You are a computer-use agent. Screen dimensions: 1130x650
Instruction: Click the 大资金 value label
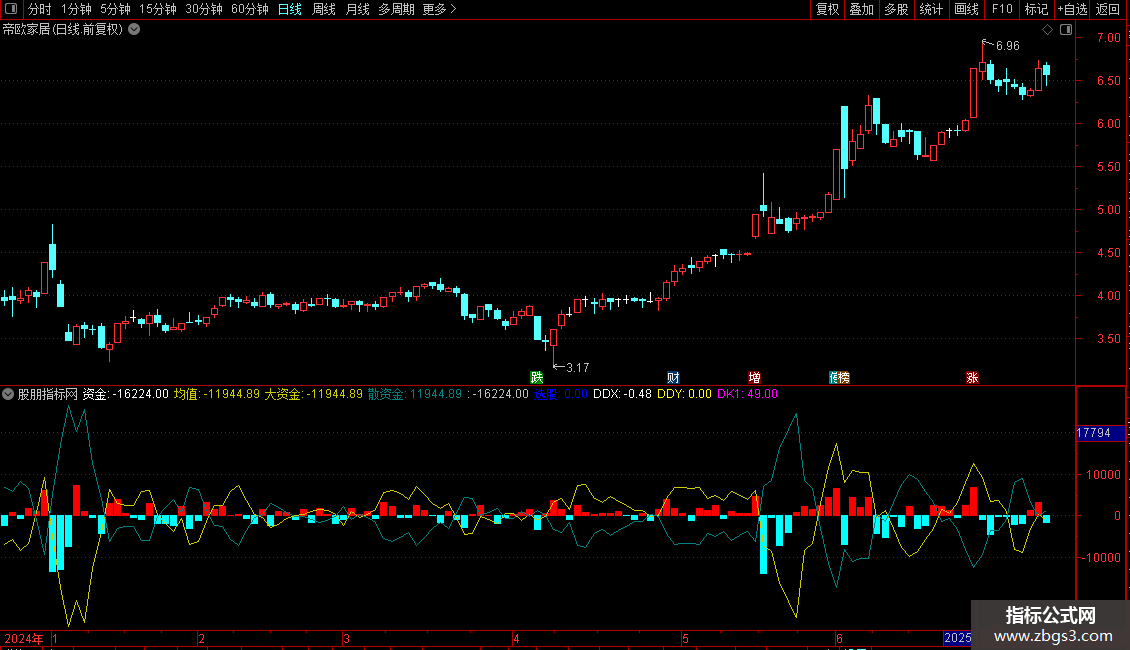coord(313,394)
